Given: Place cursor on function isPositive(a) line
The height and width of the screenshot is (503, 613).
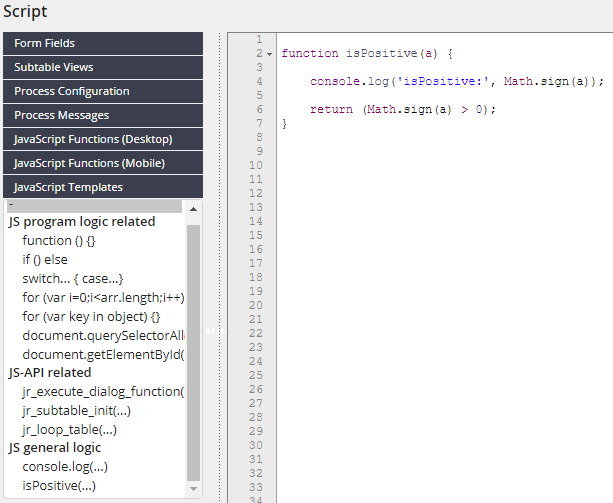Looking at the screenshot, I should click(367, 53).
